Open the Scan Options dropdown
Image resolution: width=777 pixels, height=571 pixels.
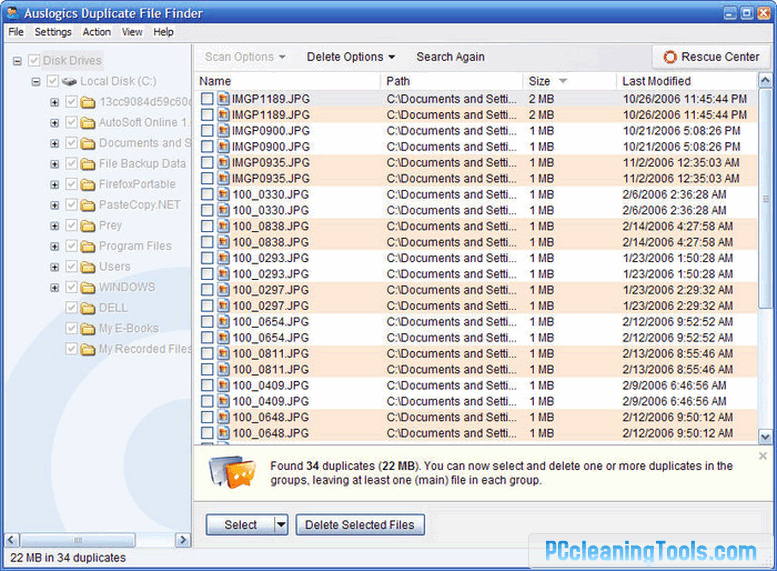click(x=245, y=57)
